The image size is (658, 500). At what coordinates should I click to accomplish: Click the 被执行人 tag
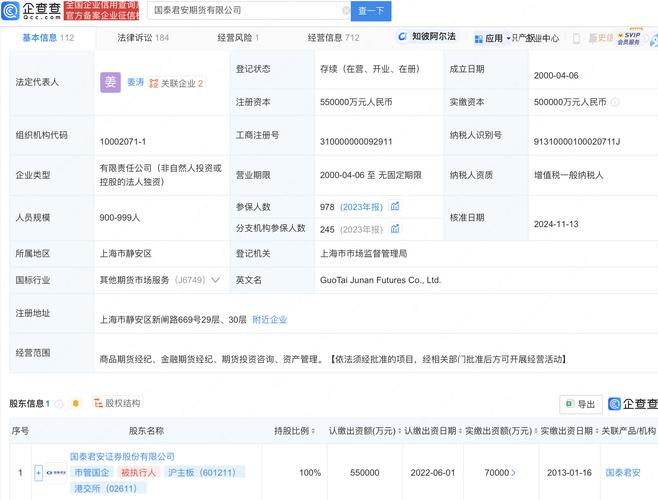click(x=138, y=472)
